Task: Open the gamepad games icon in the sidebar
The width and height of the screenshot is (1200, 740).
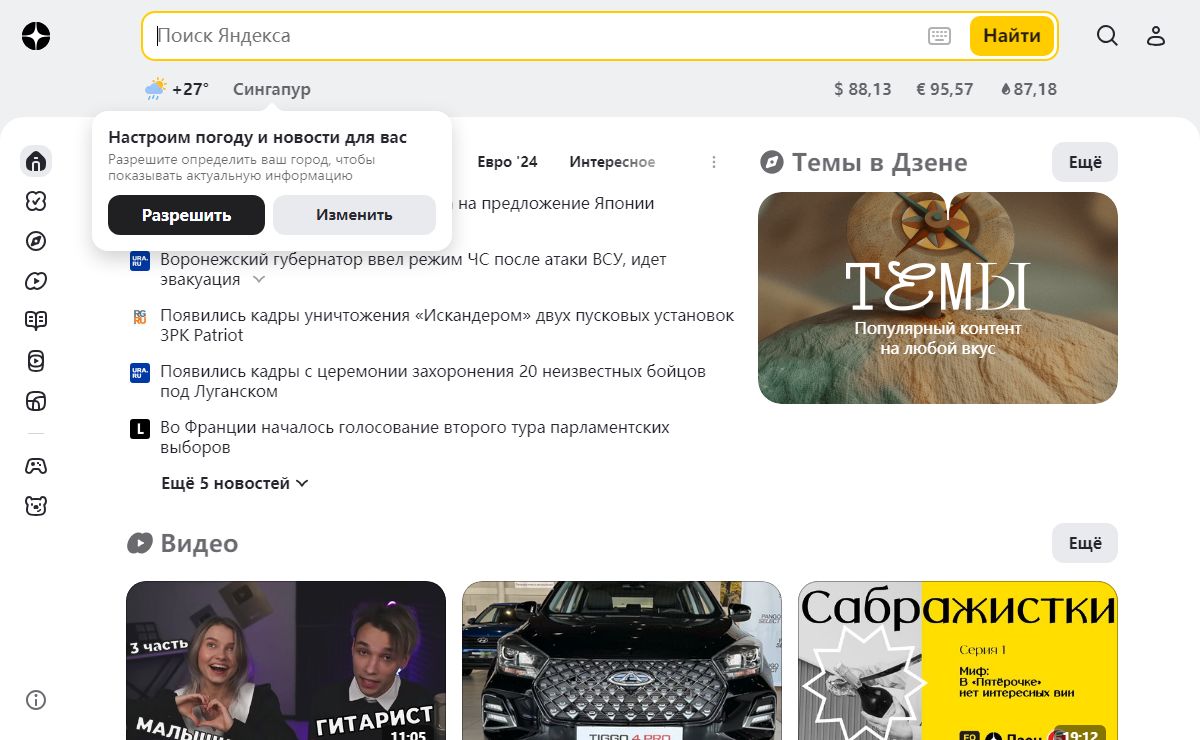Action: (x=36, y=466)
